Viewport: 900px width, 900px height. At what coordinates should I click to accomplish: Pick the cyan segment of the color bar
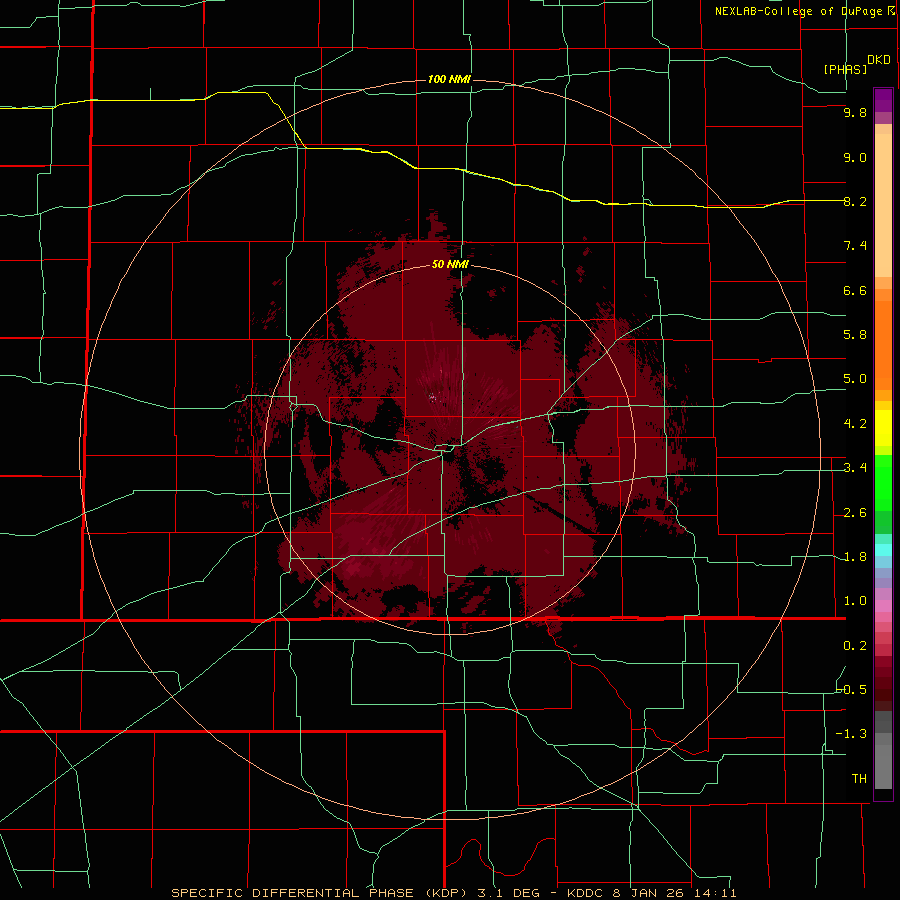883,550
